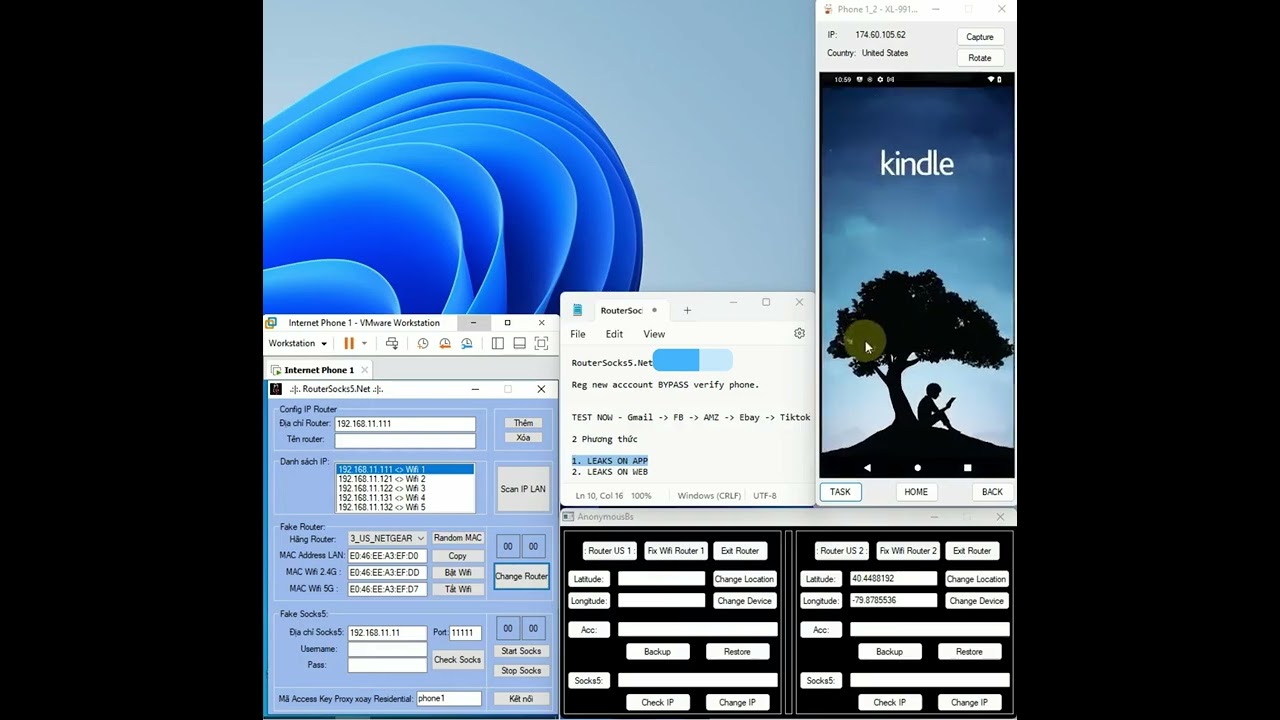Screen dimensions: 1280x720
Task: Click Change Device beside Longitude -79.8785536
Action: pos(976,601)
